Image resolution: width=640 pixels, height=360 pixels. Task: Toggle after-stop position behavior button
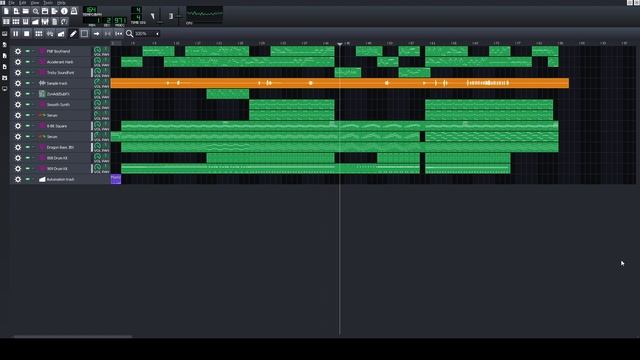pyautogui.click(x=118, y=34)
